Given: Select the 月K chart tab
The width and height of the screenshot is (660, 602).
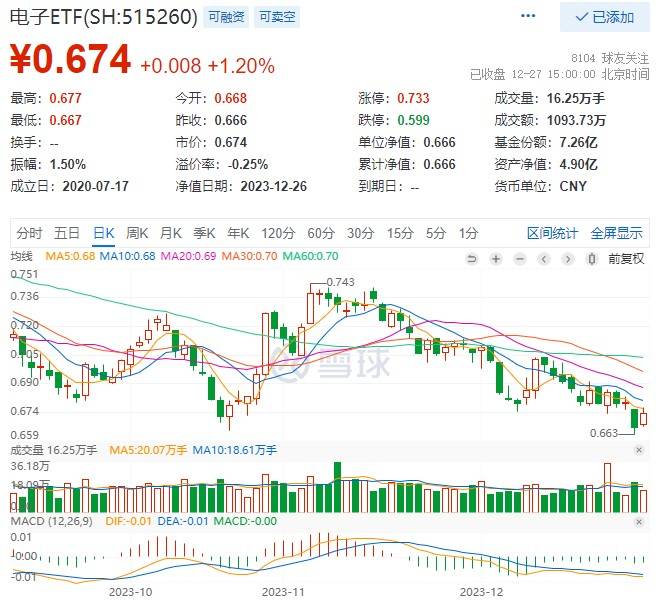Looking at the screenshot, I should (170, 233).
